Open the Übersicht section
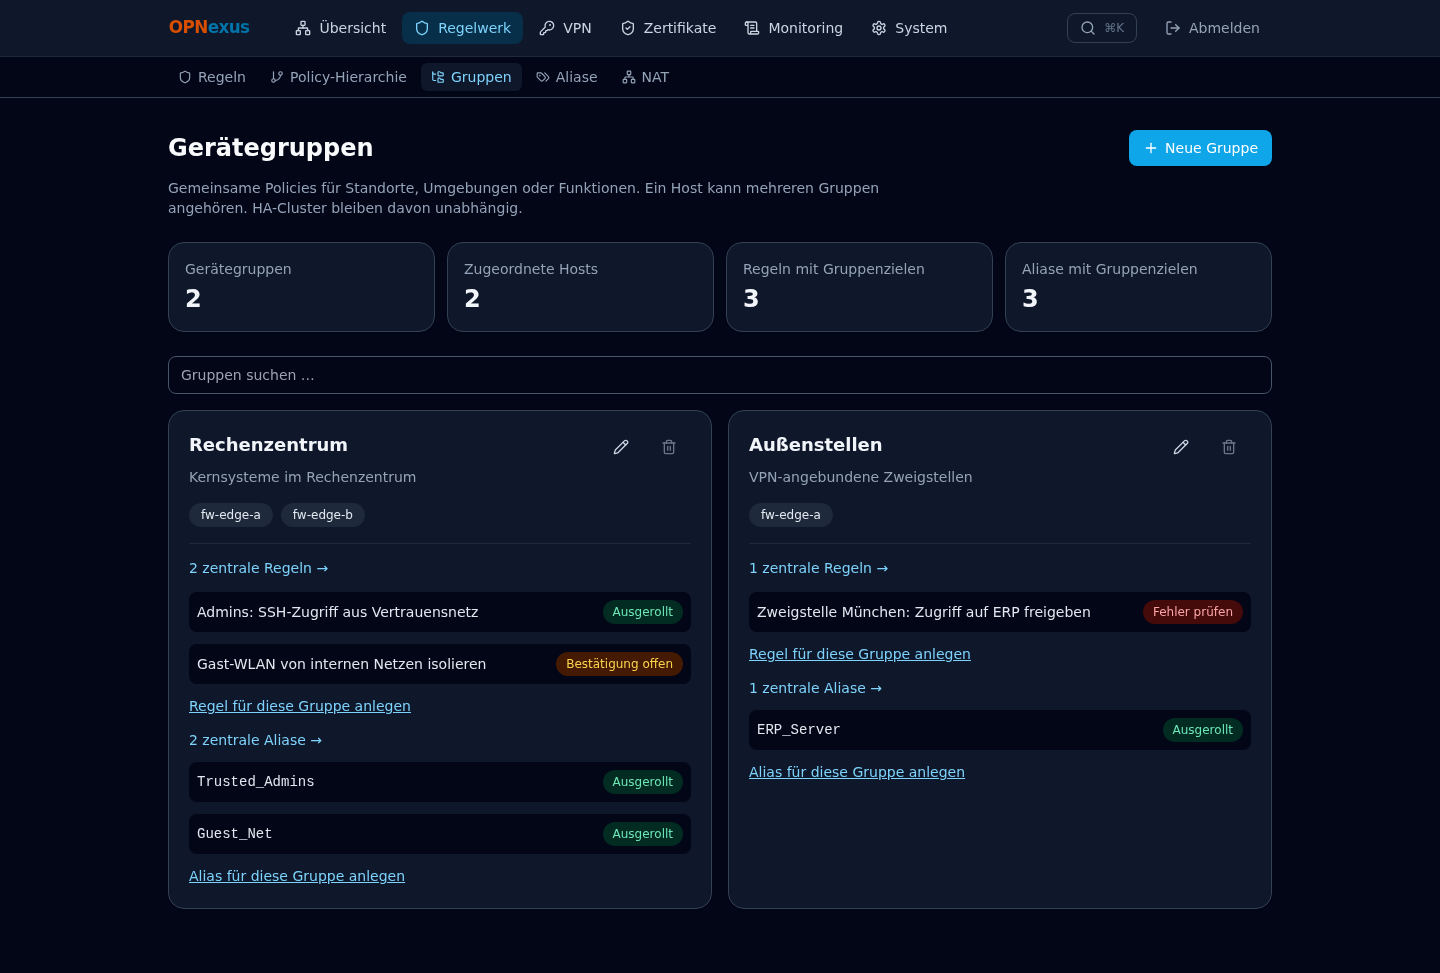The image size is (1440, 973). (341, 28)
